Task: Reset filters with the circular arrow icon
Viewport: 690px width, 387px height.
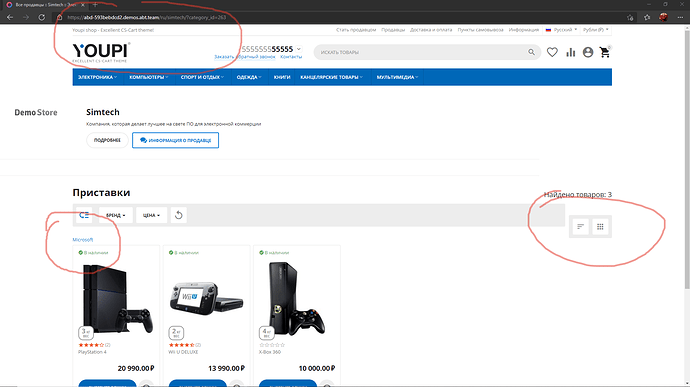Action: tap(178, 215)
